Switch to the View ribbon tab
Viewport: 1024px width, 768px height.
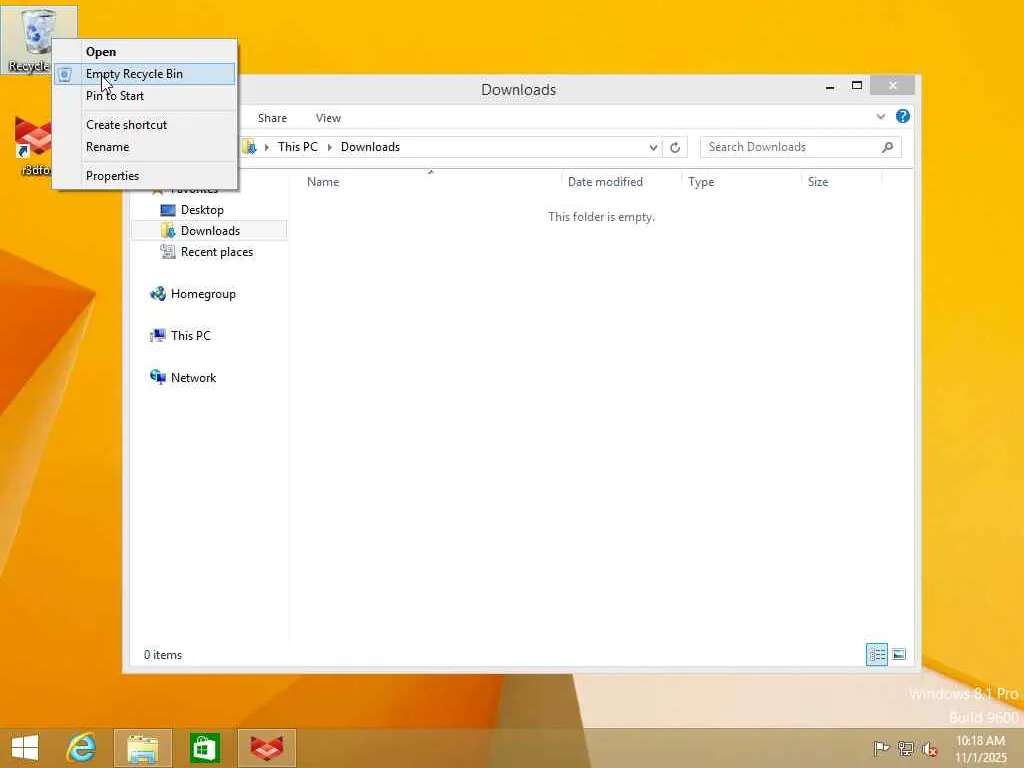(328, 118)
